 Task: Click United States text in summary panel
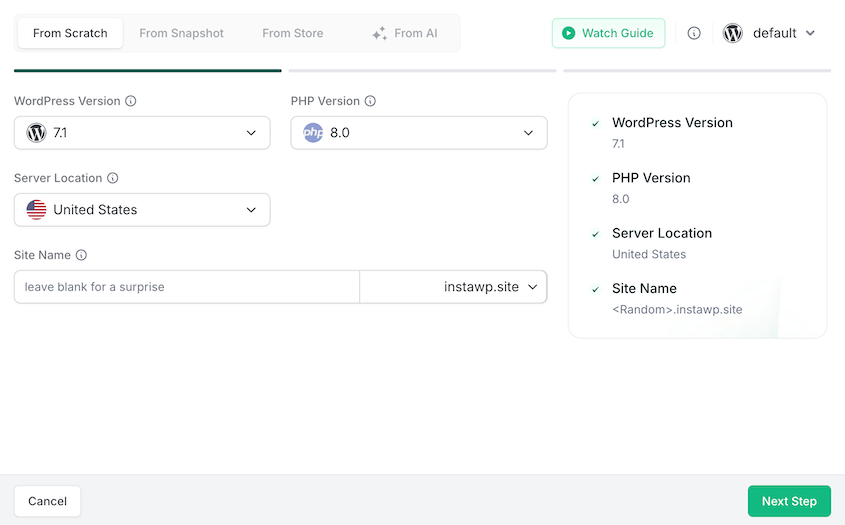point(649,254)
